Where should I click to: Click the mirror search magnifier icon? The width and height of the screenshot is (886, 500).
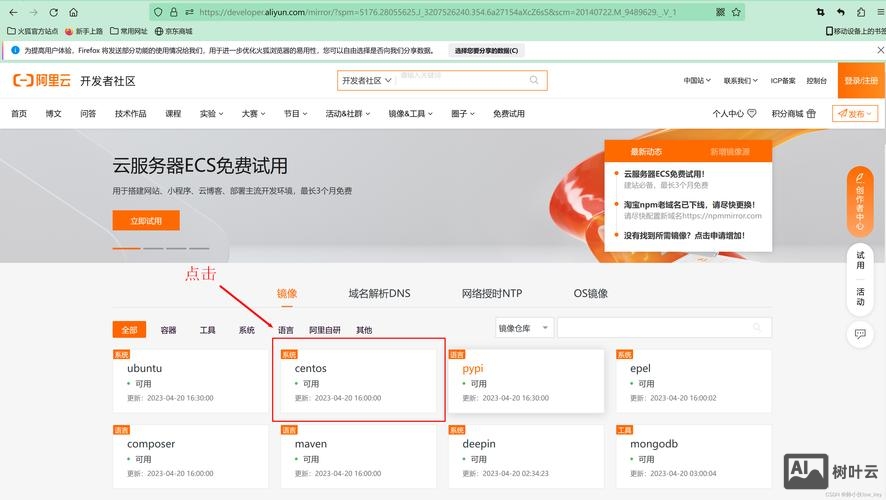(x=757, y=327)
